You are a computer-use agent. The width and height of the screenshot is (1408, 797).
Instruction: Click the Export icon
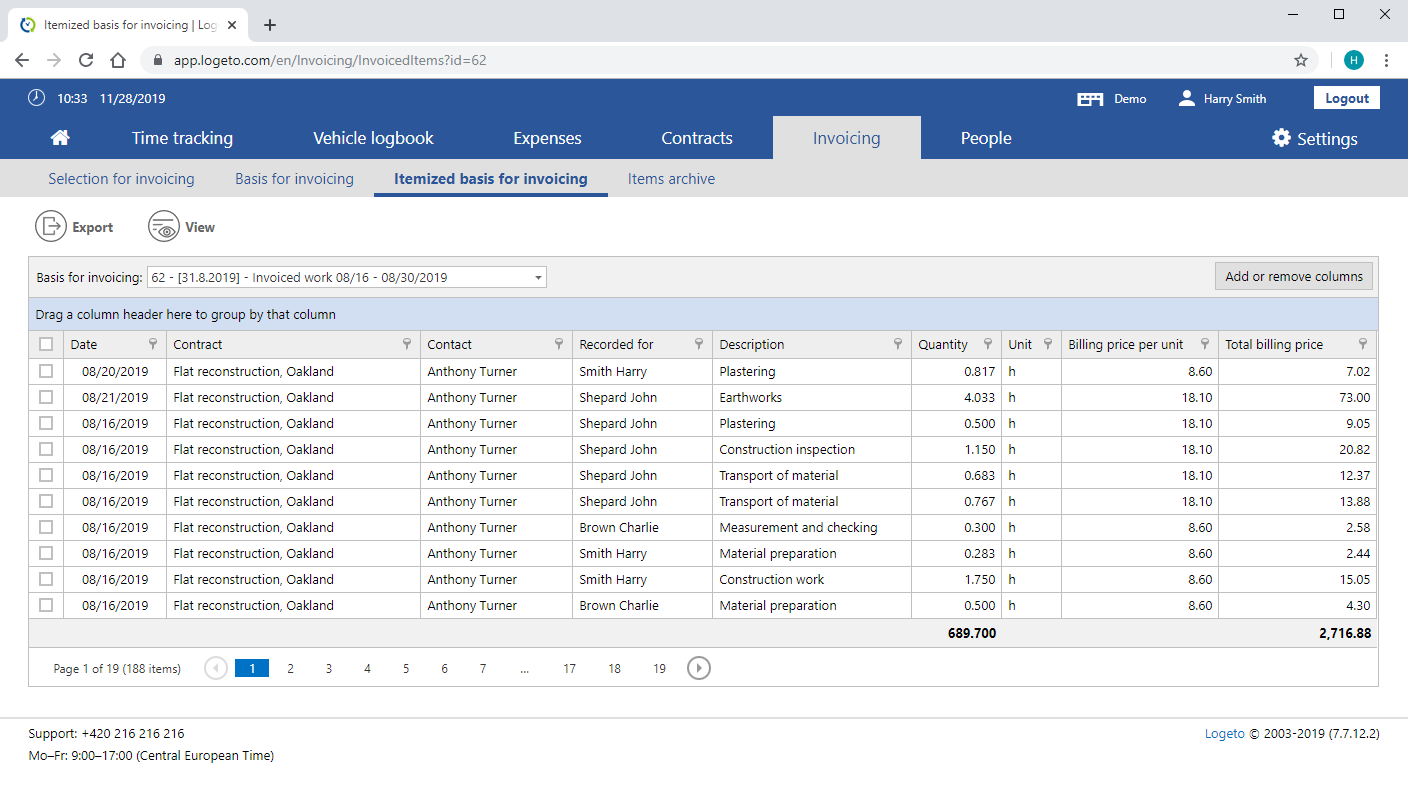coord(50,227)
